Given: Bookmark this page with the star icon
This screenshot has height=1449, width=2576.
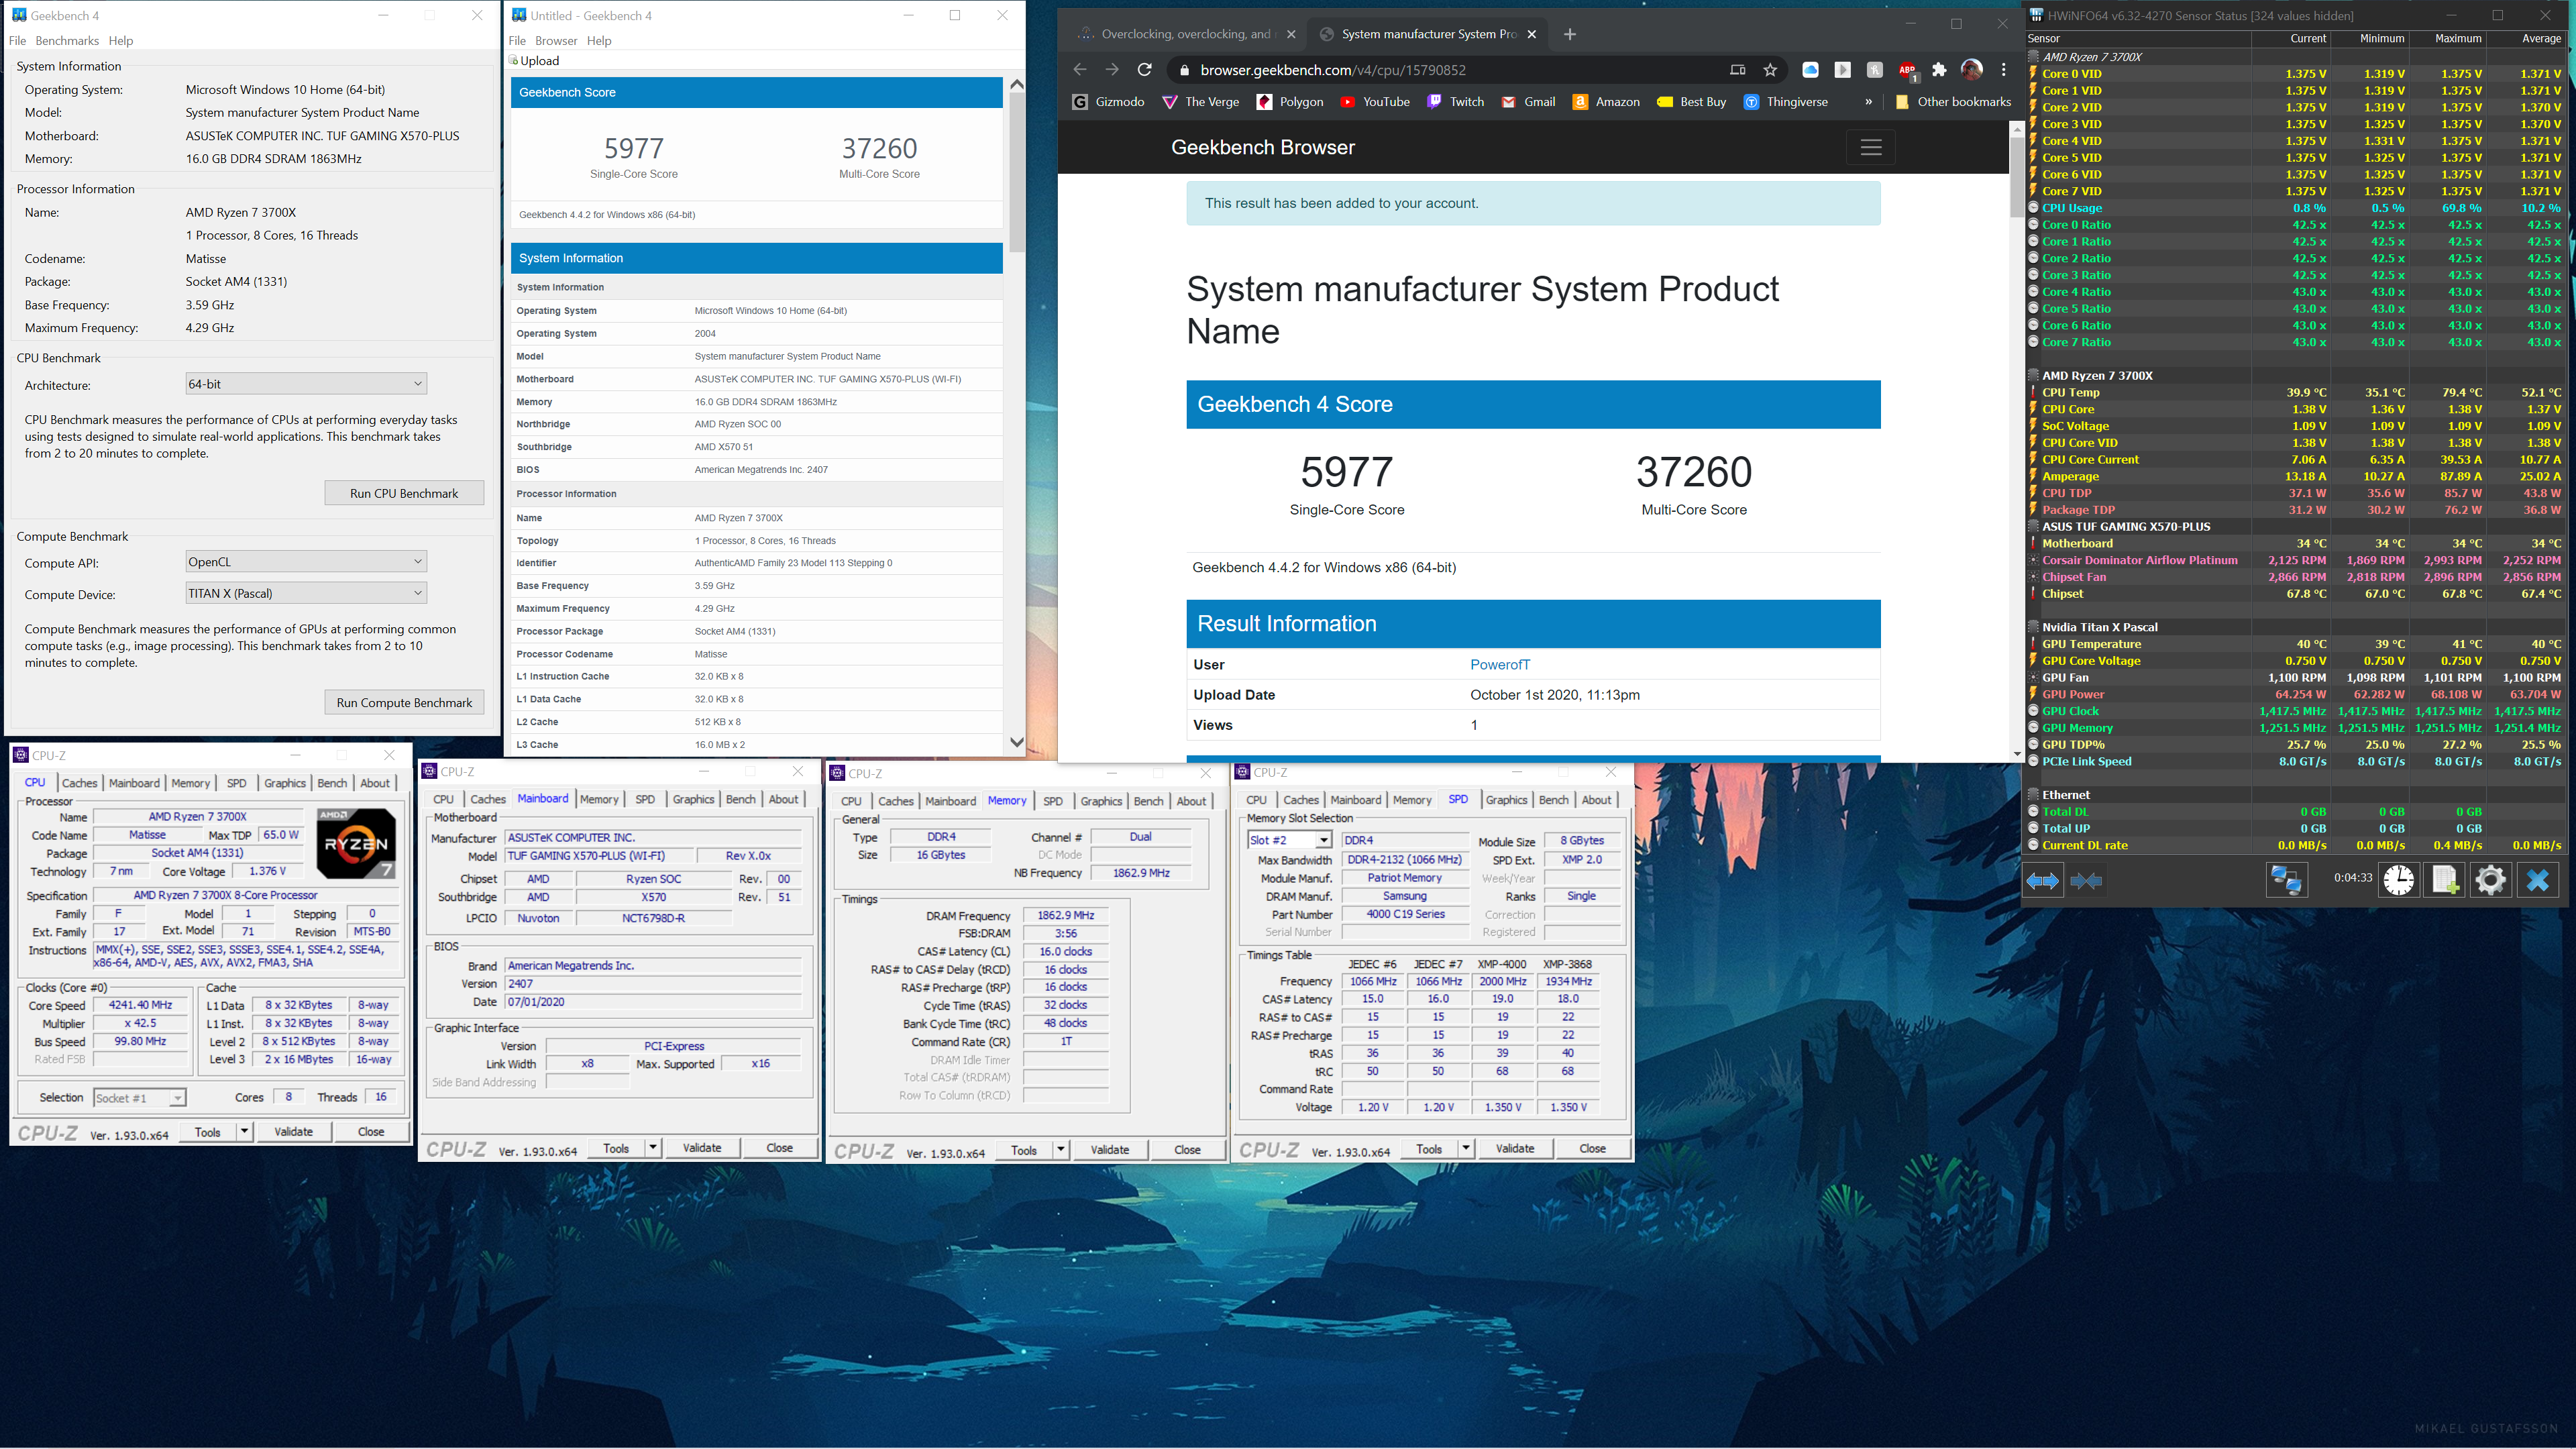Looking at the screenshot, I should coord(1770,70).
